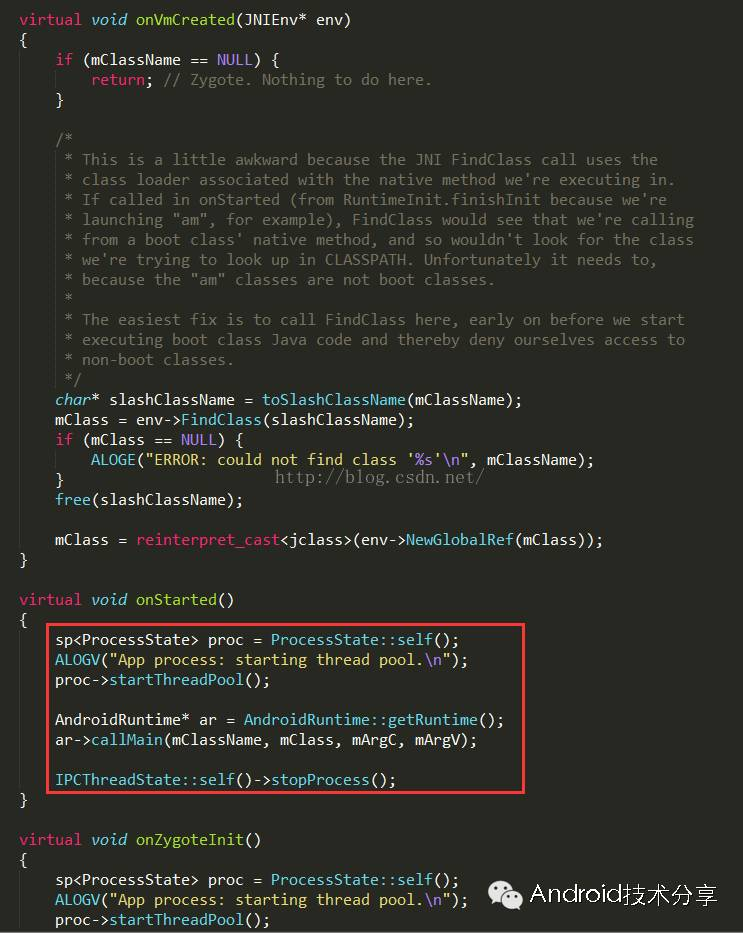Click the onStarted function name
743x933 pixels.
click(x=176, y=599)
